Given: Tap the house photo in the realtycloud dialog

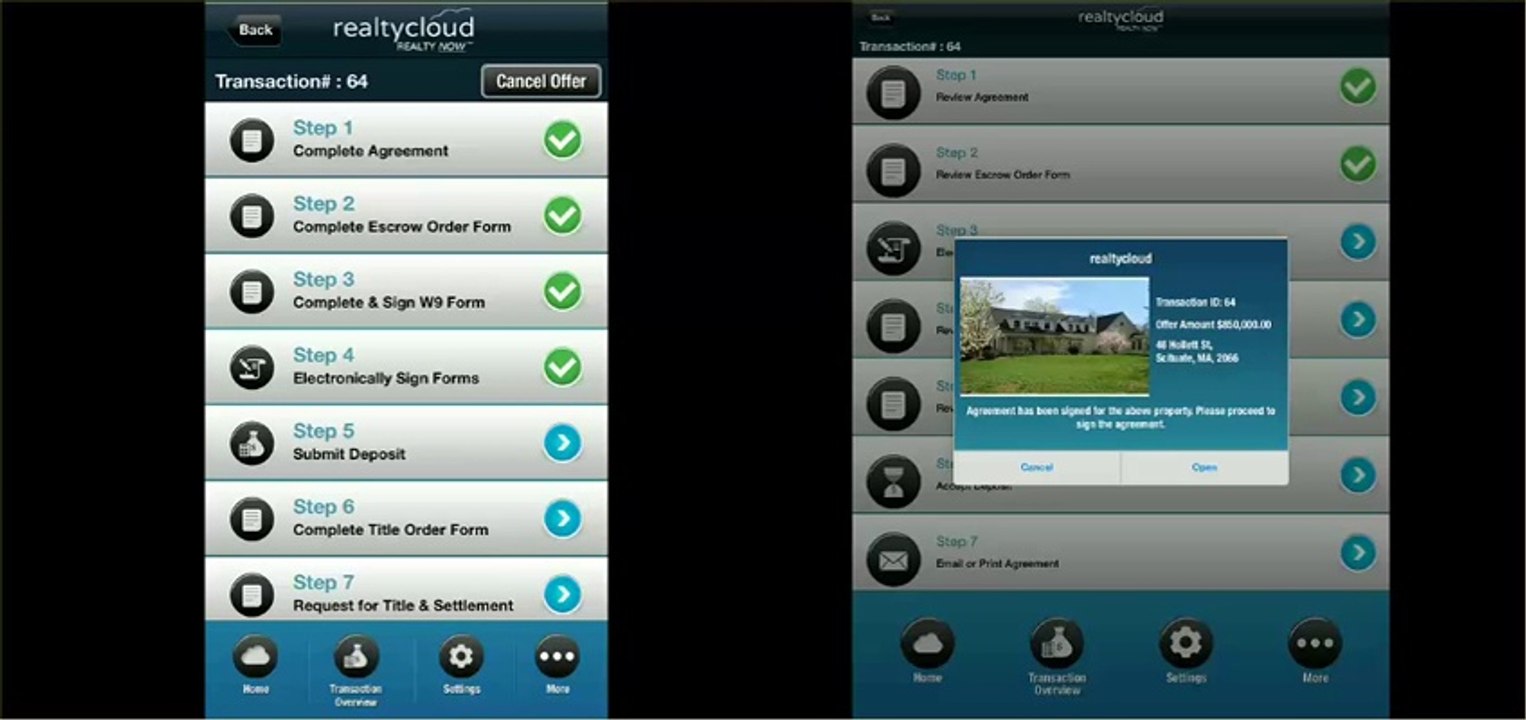Looking at the screenshot, I should click(1055, 336).
